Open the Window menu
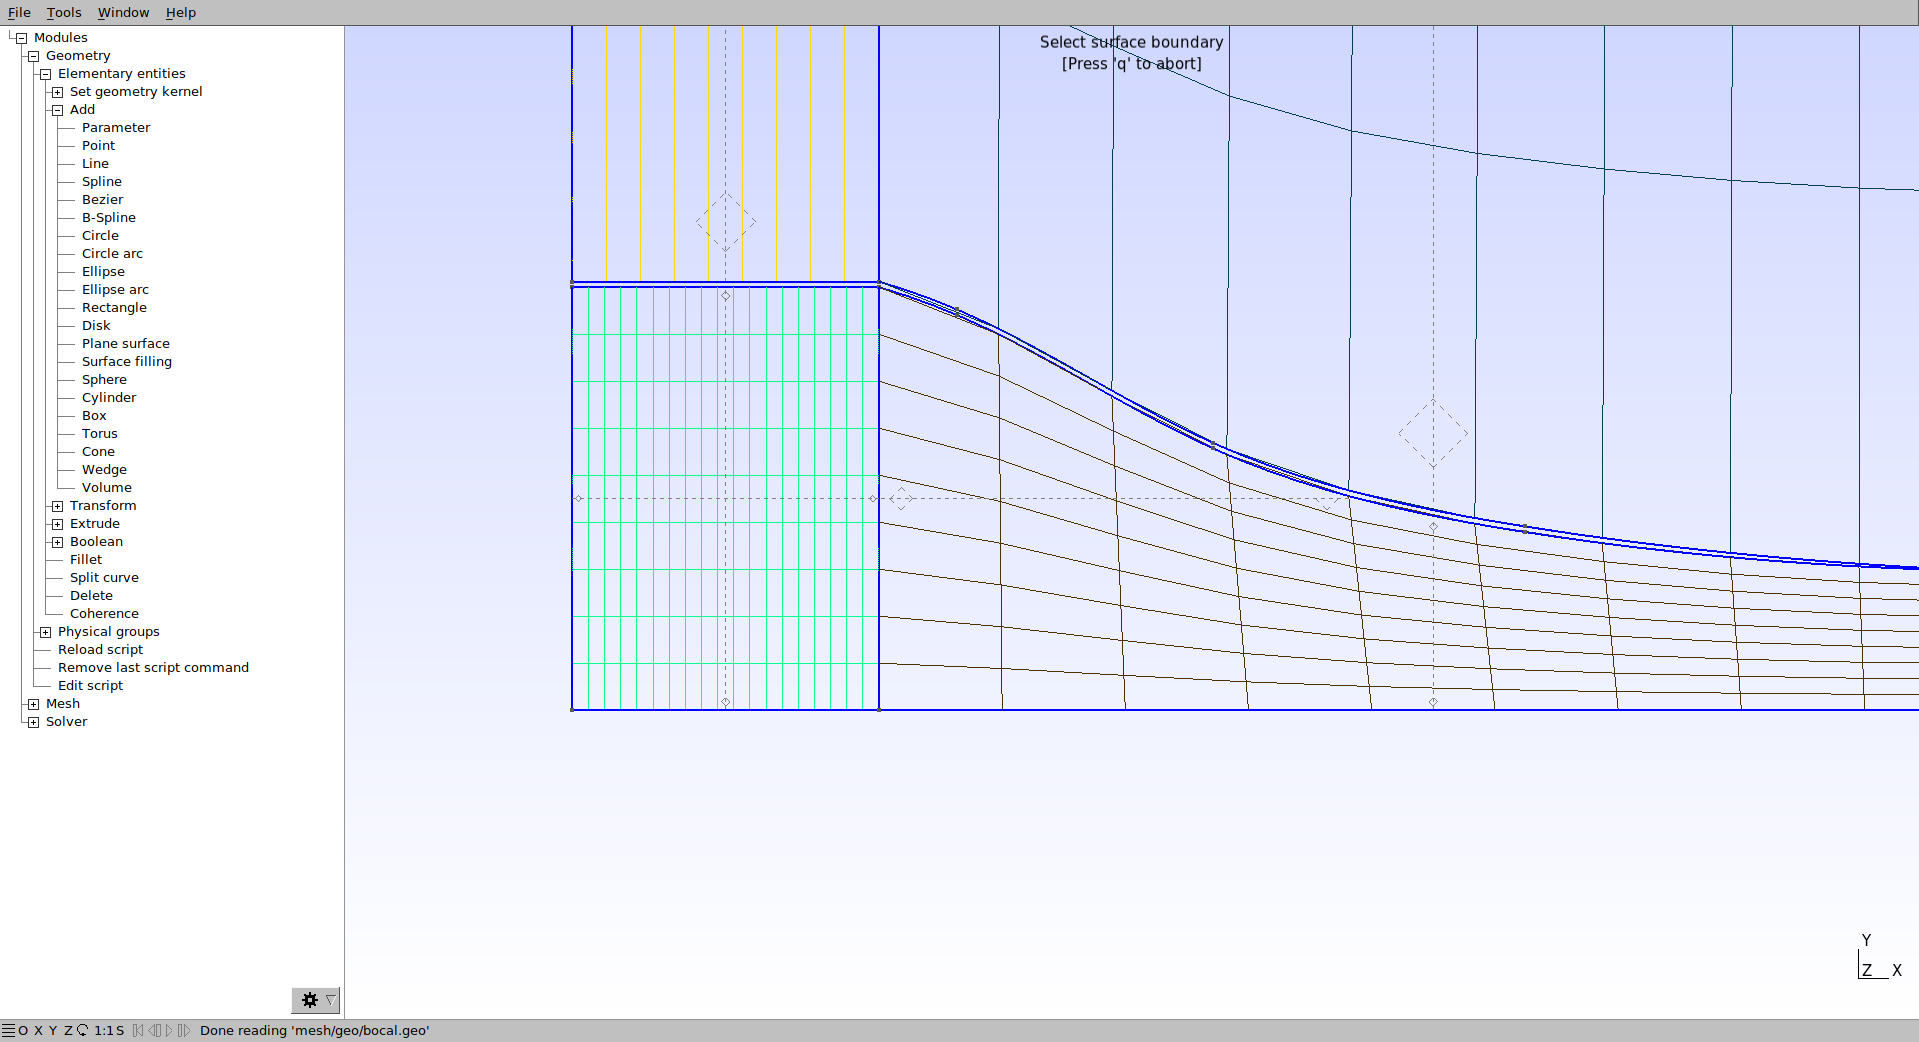 click(x=123, y=13)
